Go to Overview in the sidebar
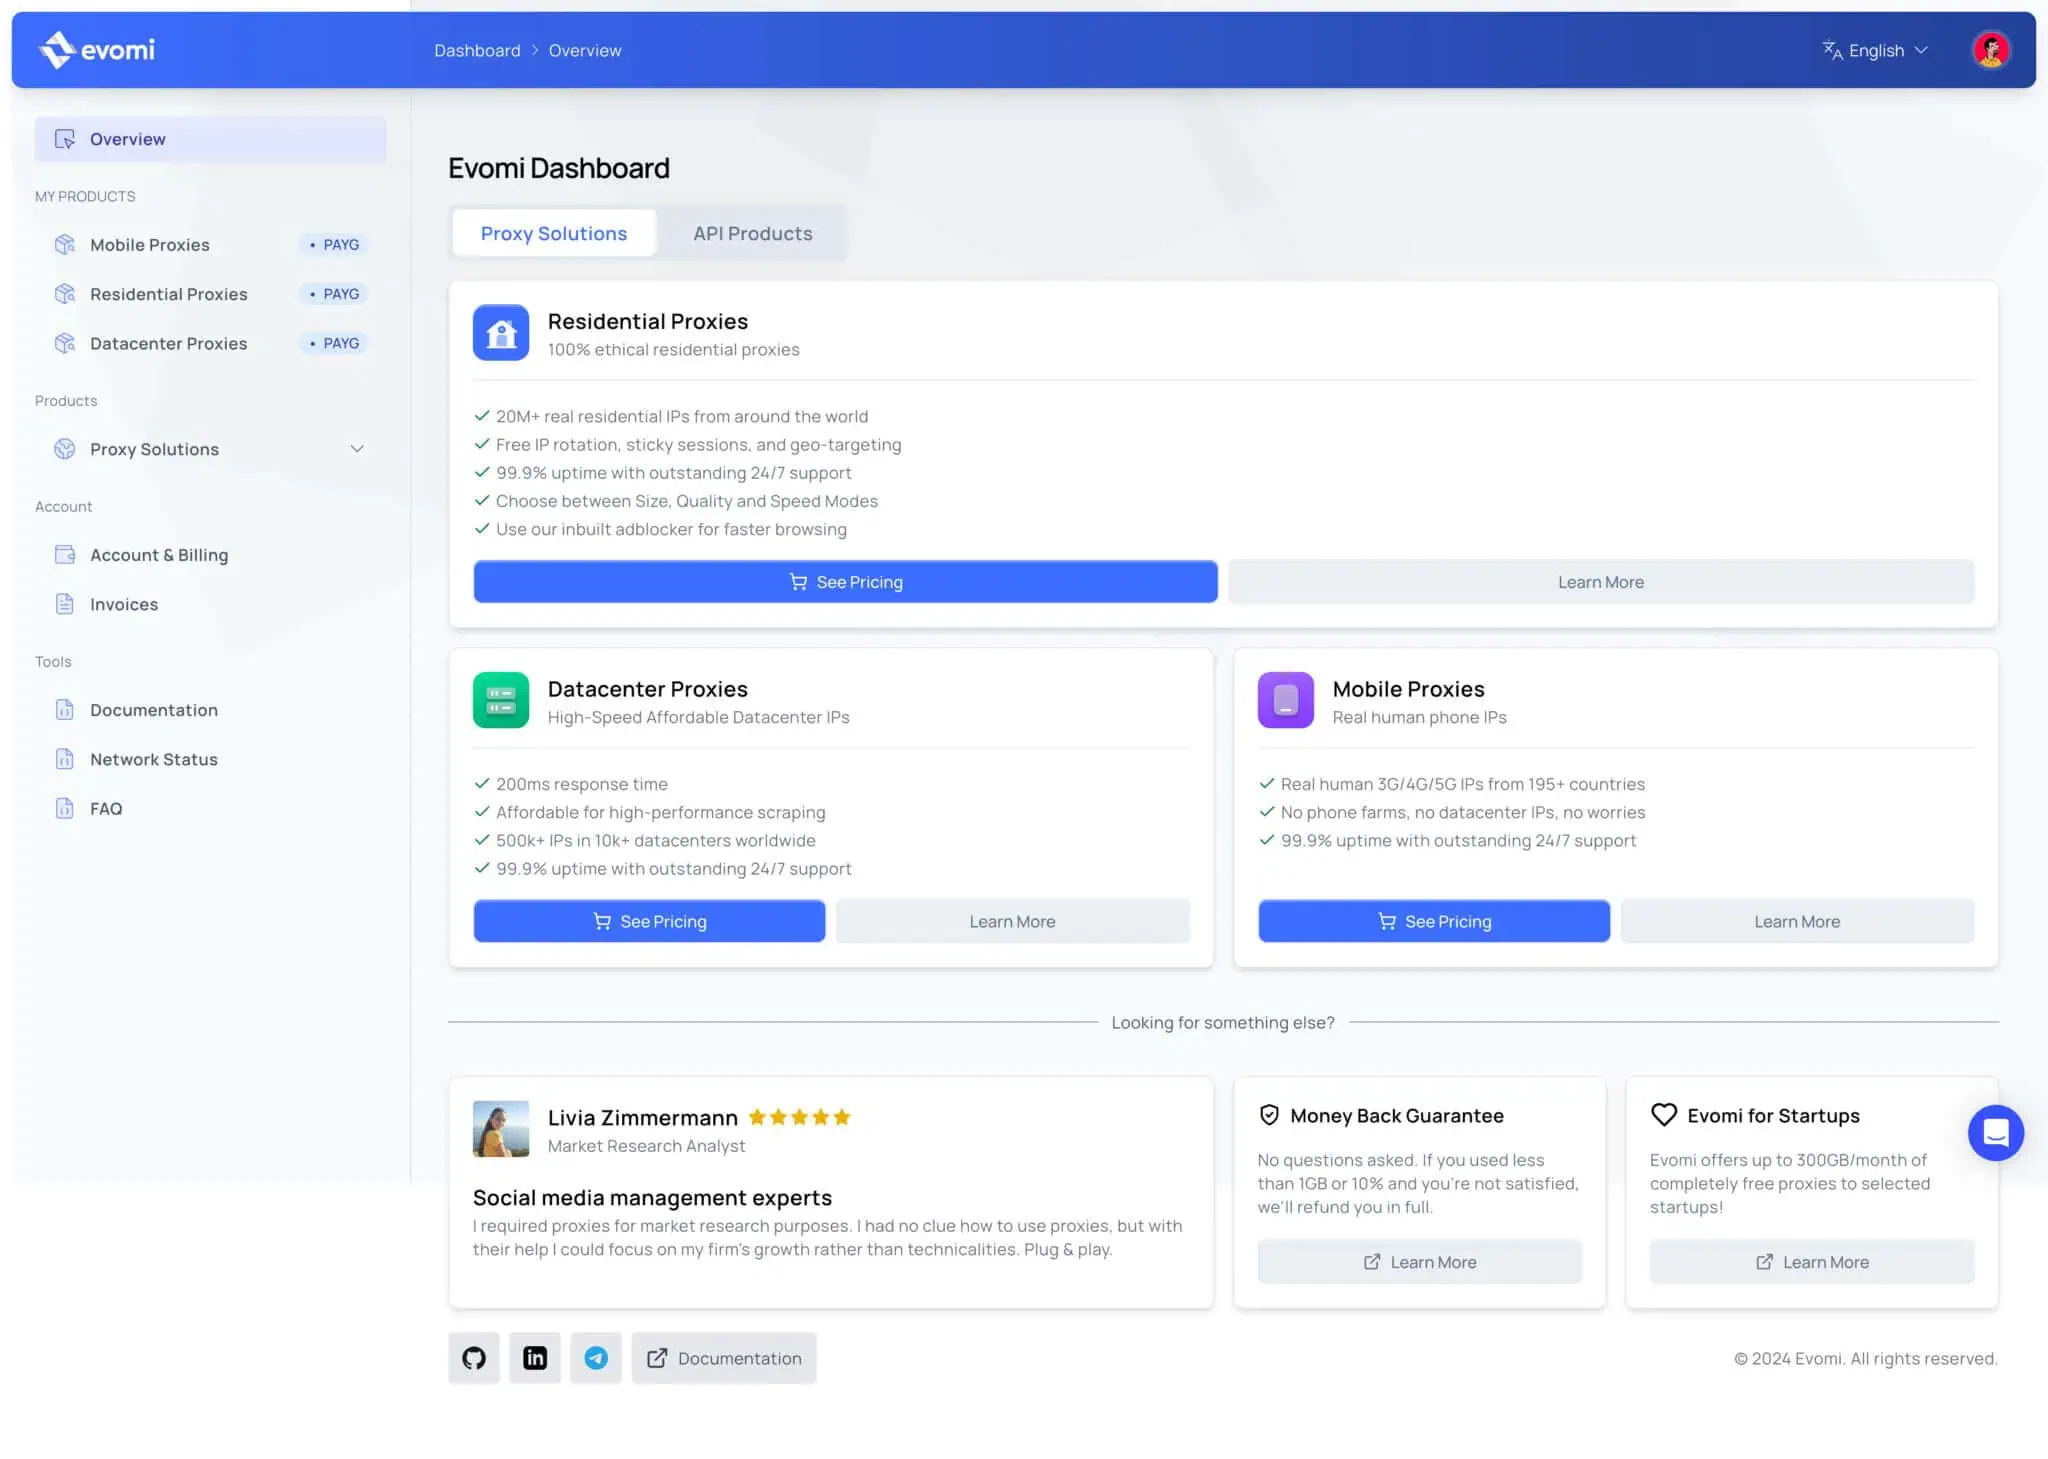 (x=210, y=139)
